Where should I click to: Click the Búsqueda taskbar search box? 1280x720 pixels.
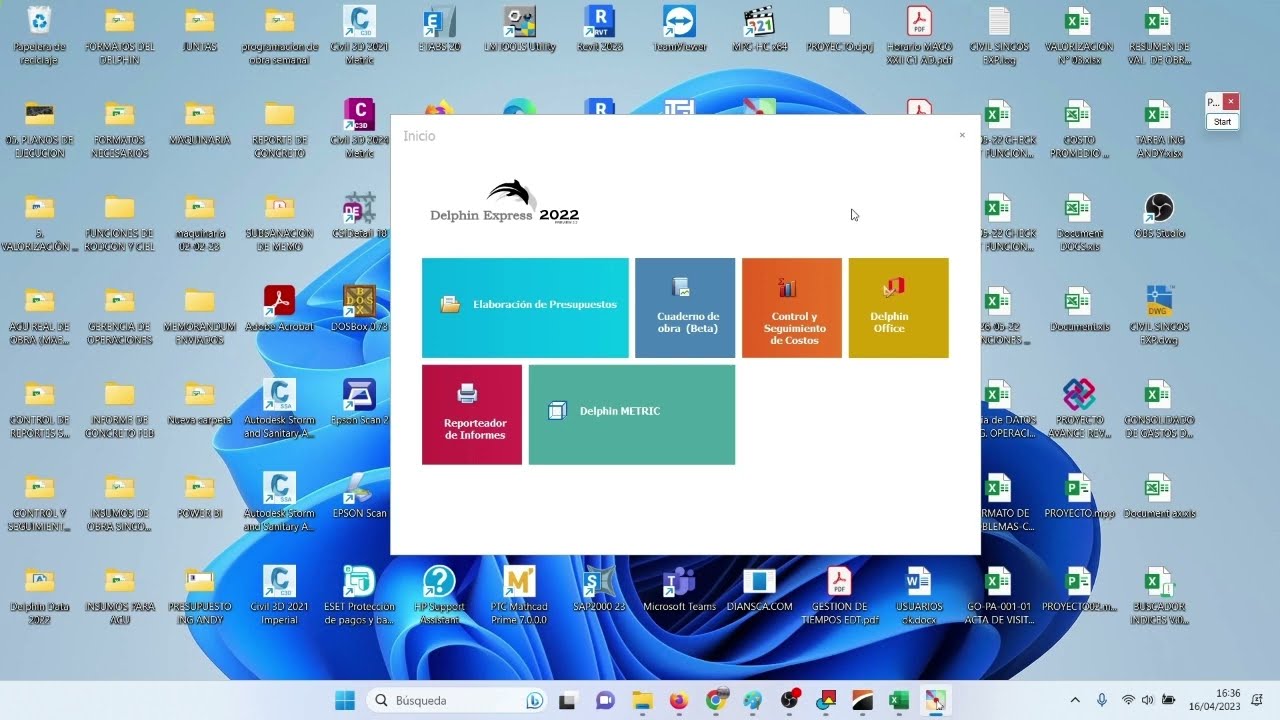pos(458,700)
